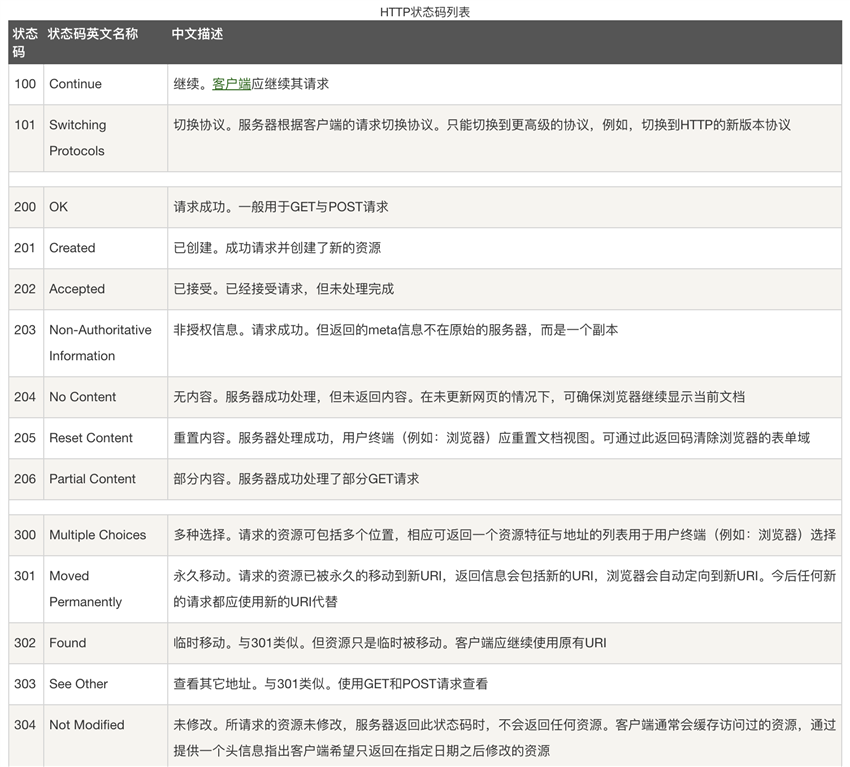
Task: Click description 已接受。已经接受请求，但未处理完成
Action: (x=284, y=289)
